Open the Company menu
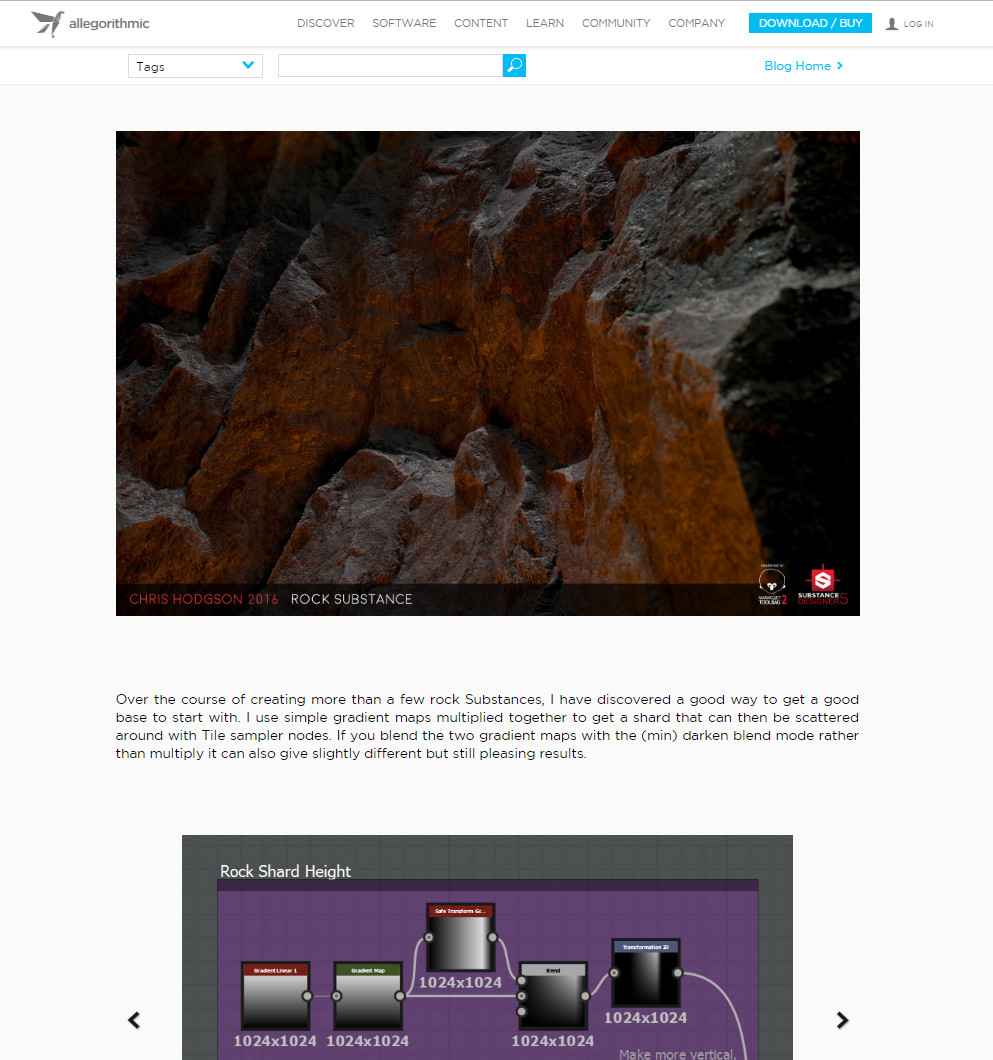The width and height of the screenshot is (993, 1060). 697,23
